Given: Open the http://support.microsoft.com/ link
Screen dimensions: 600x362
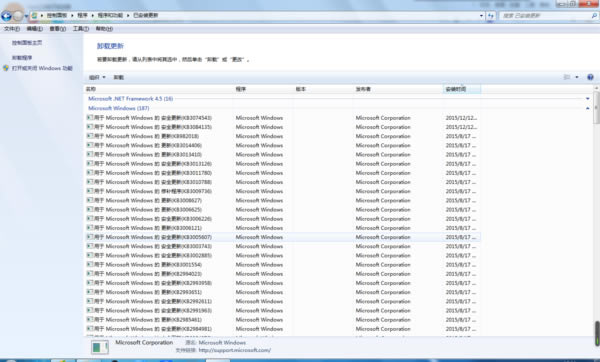Looking at the screenshot, I should click(235, 350).
